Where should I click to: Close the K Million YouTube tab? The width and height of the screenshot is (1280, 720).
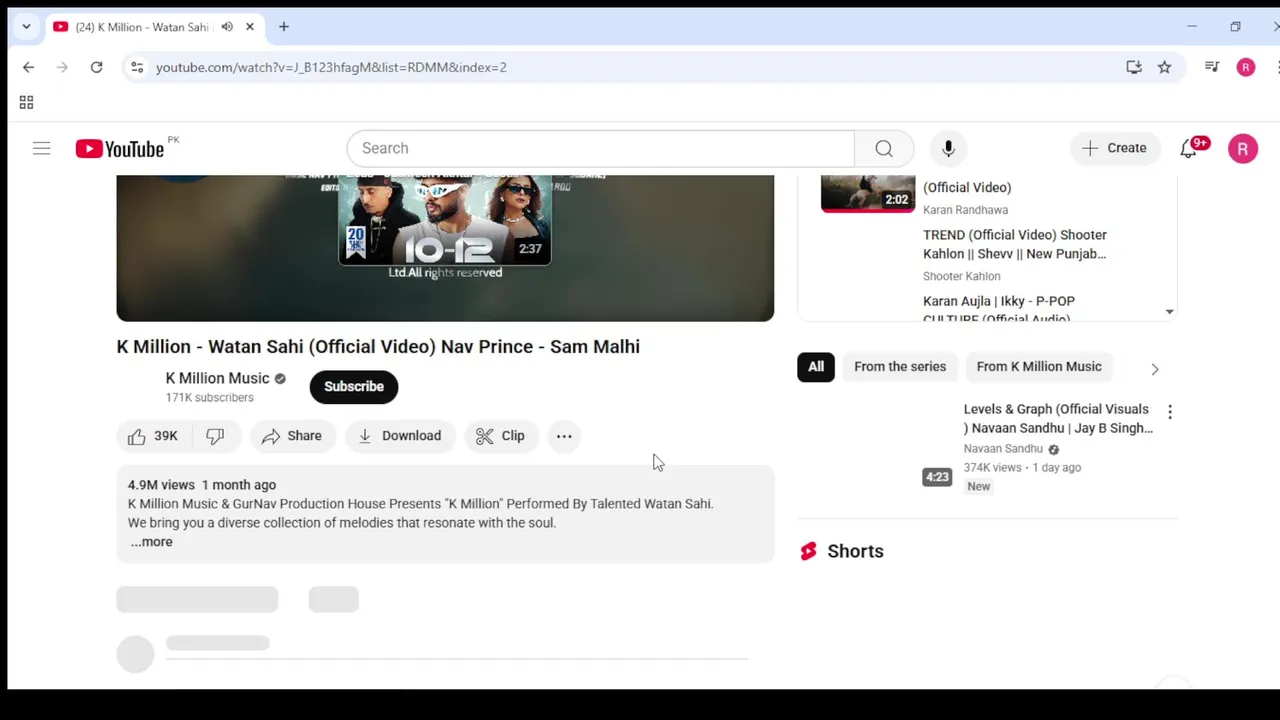click(x=250, y=27)
